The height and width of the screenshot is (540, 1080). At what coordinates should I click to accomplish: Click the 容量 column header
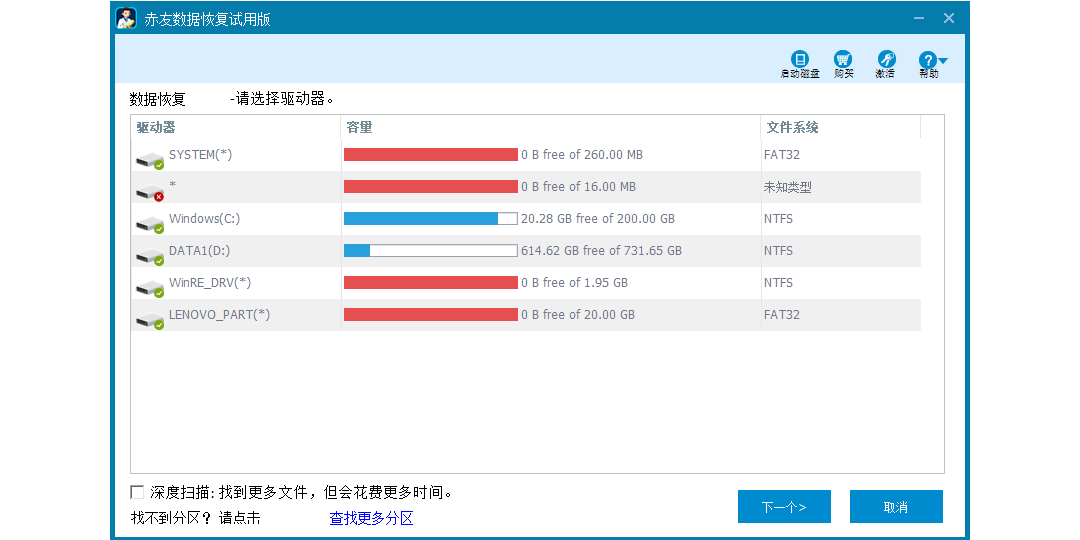coord(359,127)
